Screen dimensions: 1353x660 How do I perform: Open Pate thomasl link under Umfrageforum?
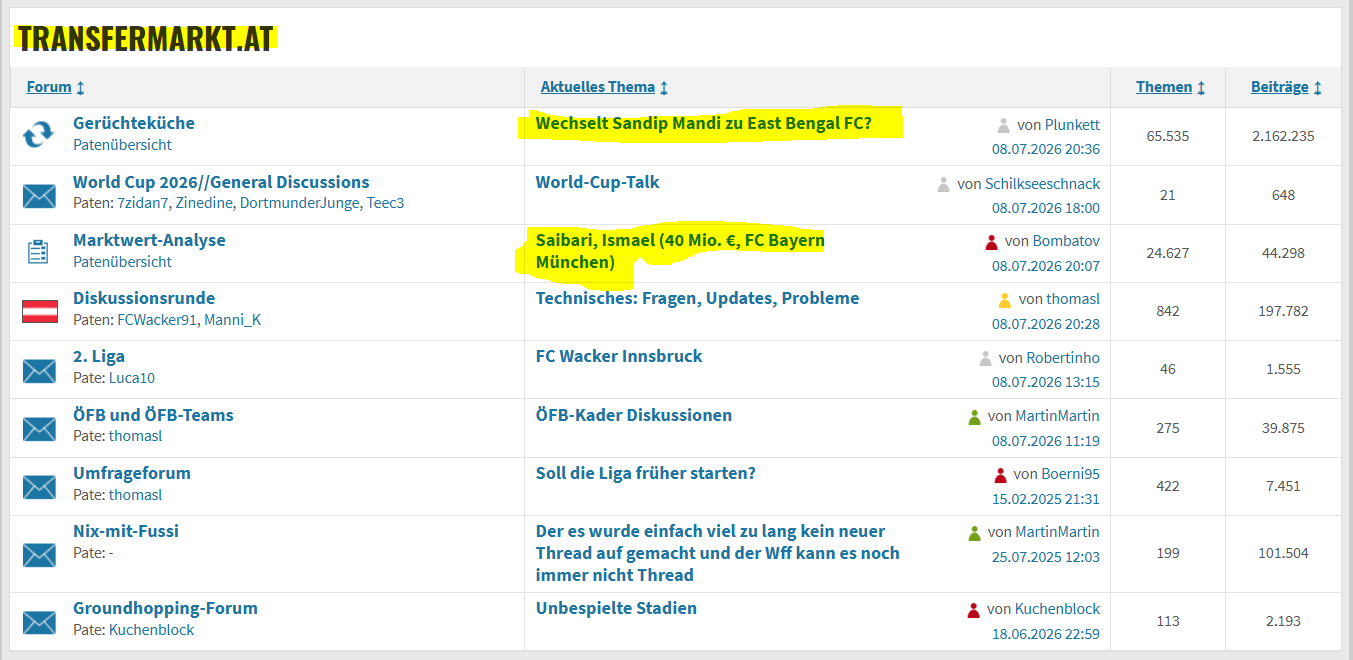point(135,495)
